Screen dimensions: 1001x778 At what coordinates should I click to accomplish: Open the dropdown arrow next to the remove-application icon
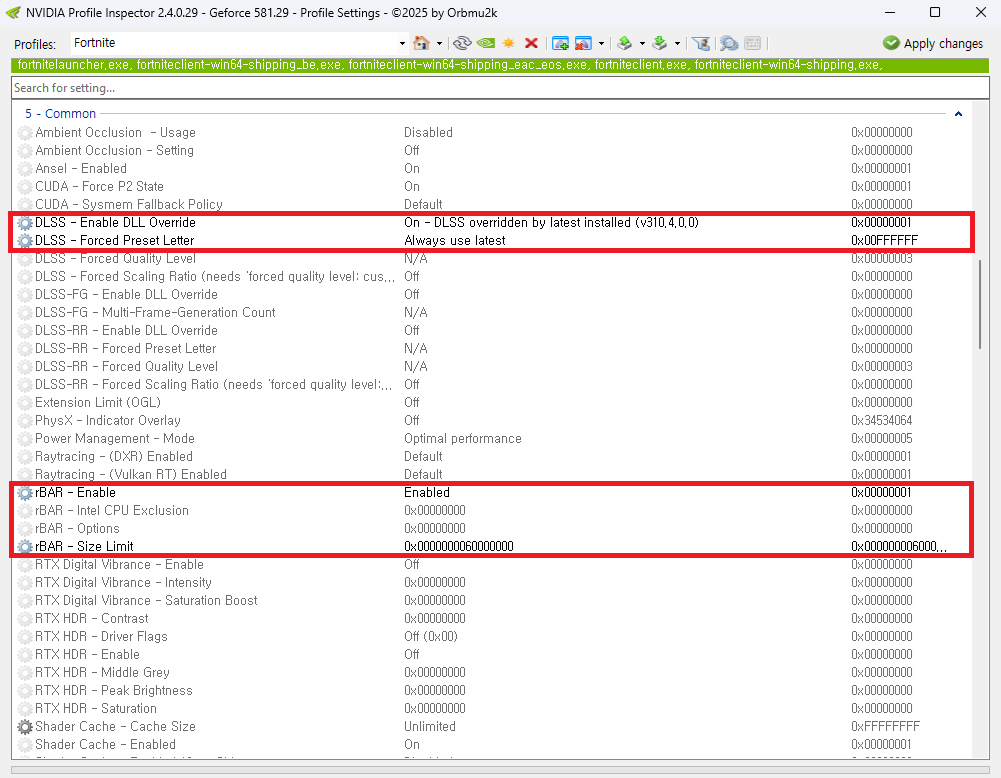[601, 43]
